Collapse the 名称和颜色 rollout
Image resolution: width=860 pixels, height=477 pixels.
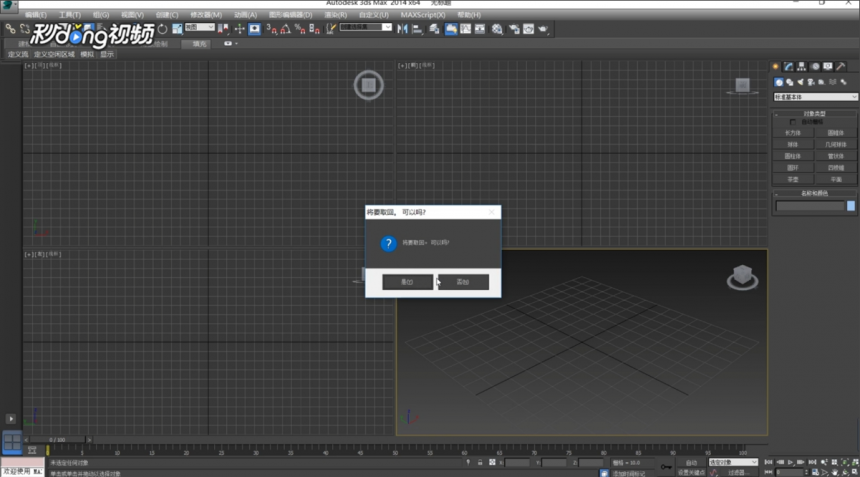pyautogui.click(x=814, y=194)
